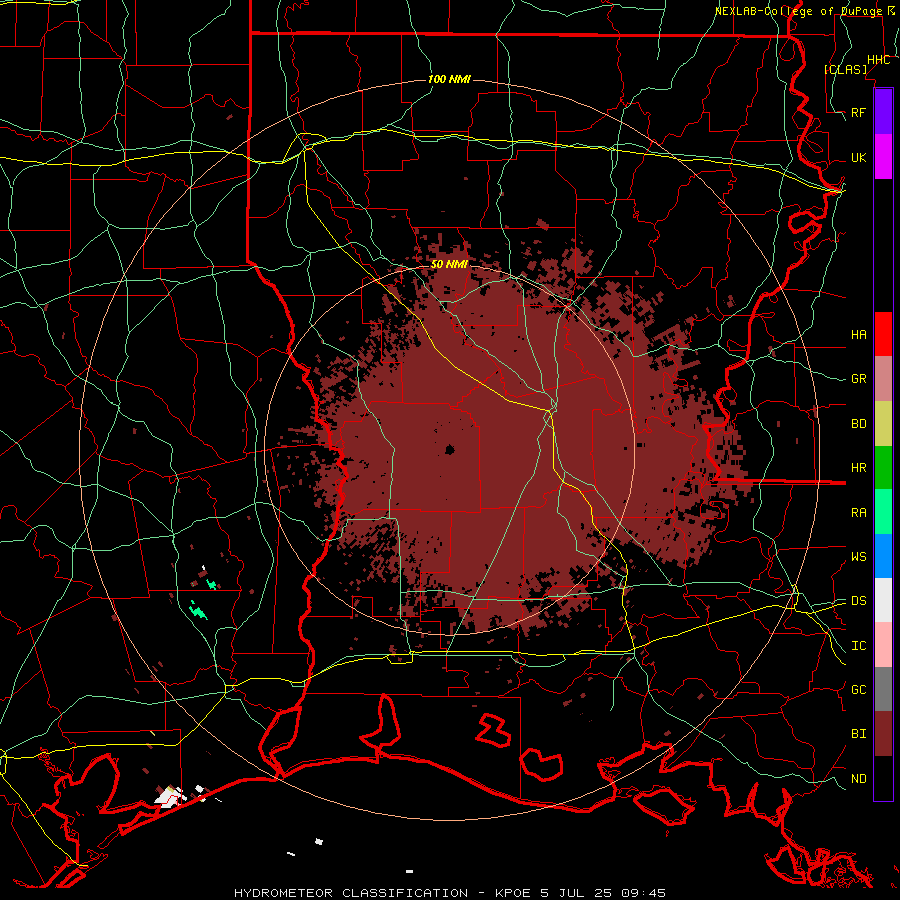This screenshot has height=900, width=900.
Task: Click the Hydrometeor Classification KPOE caption
Action: pyautogui.click(x=450, y=893)
